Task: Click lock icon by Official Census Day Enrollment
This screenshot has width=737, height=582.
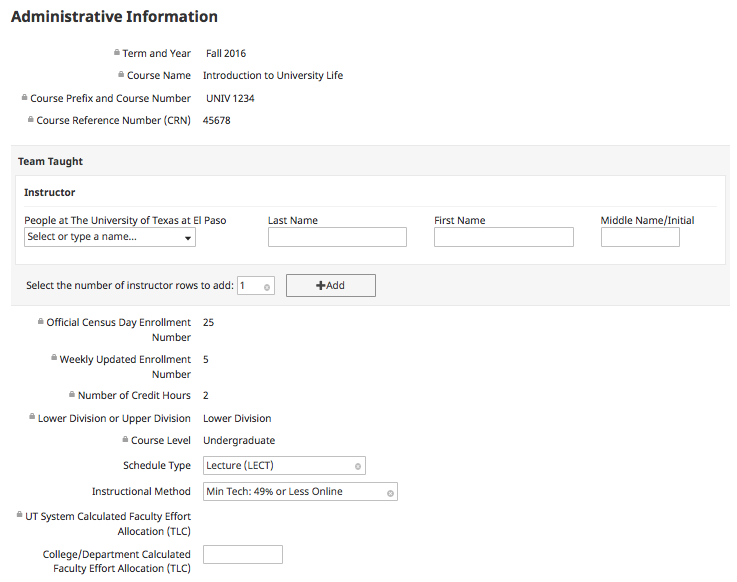Action: tap(41, 321)
